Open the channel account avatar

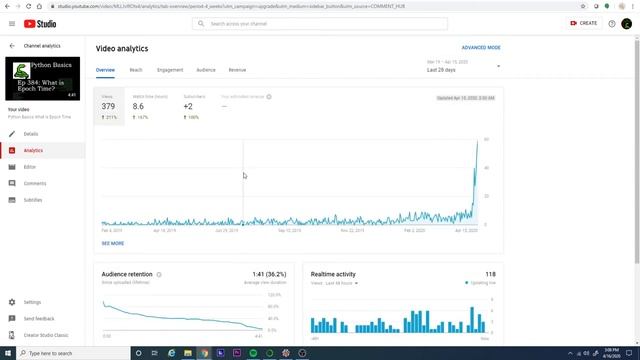click(627, 24)
